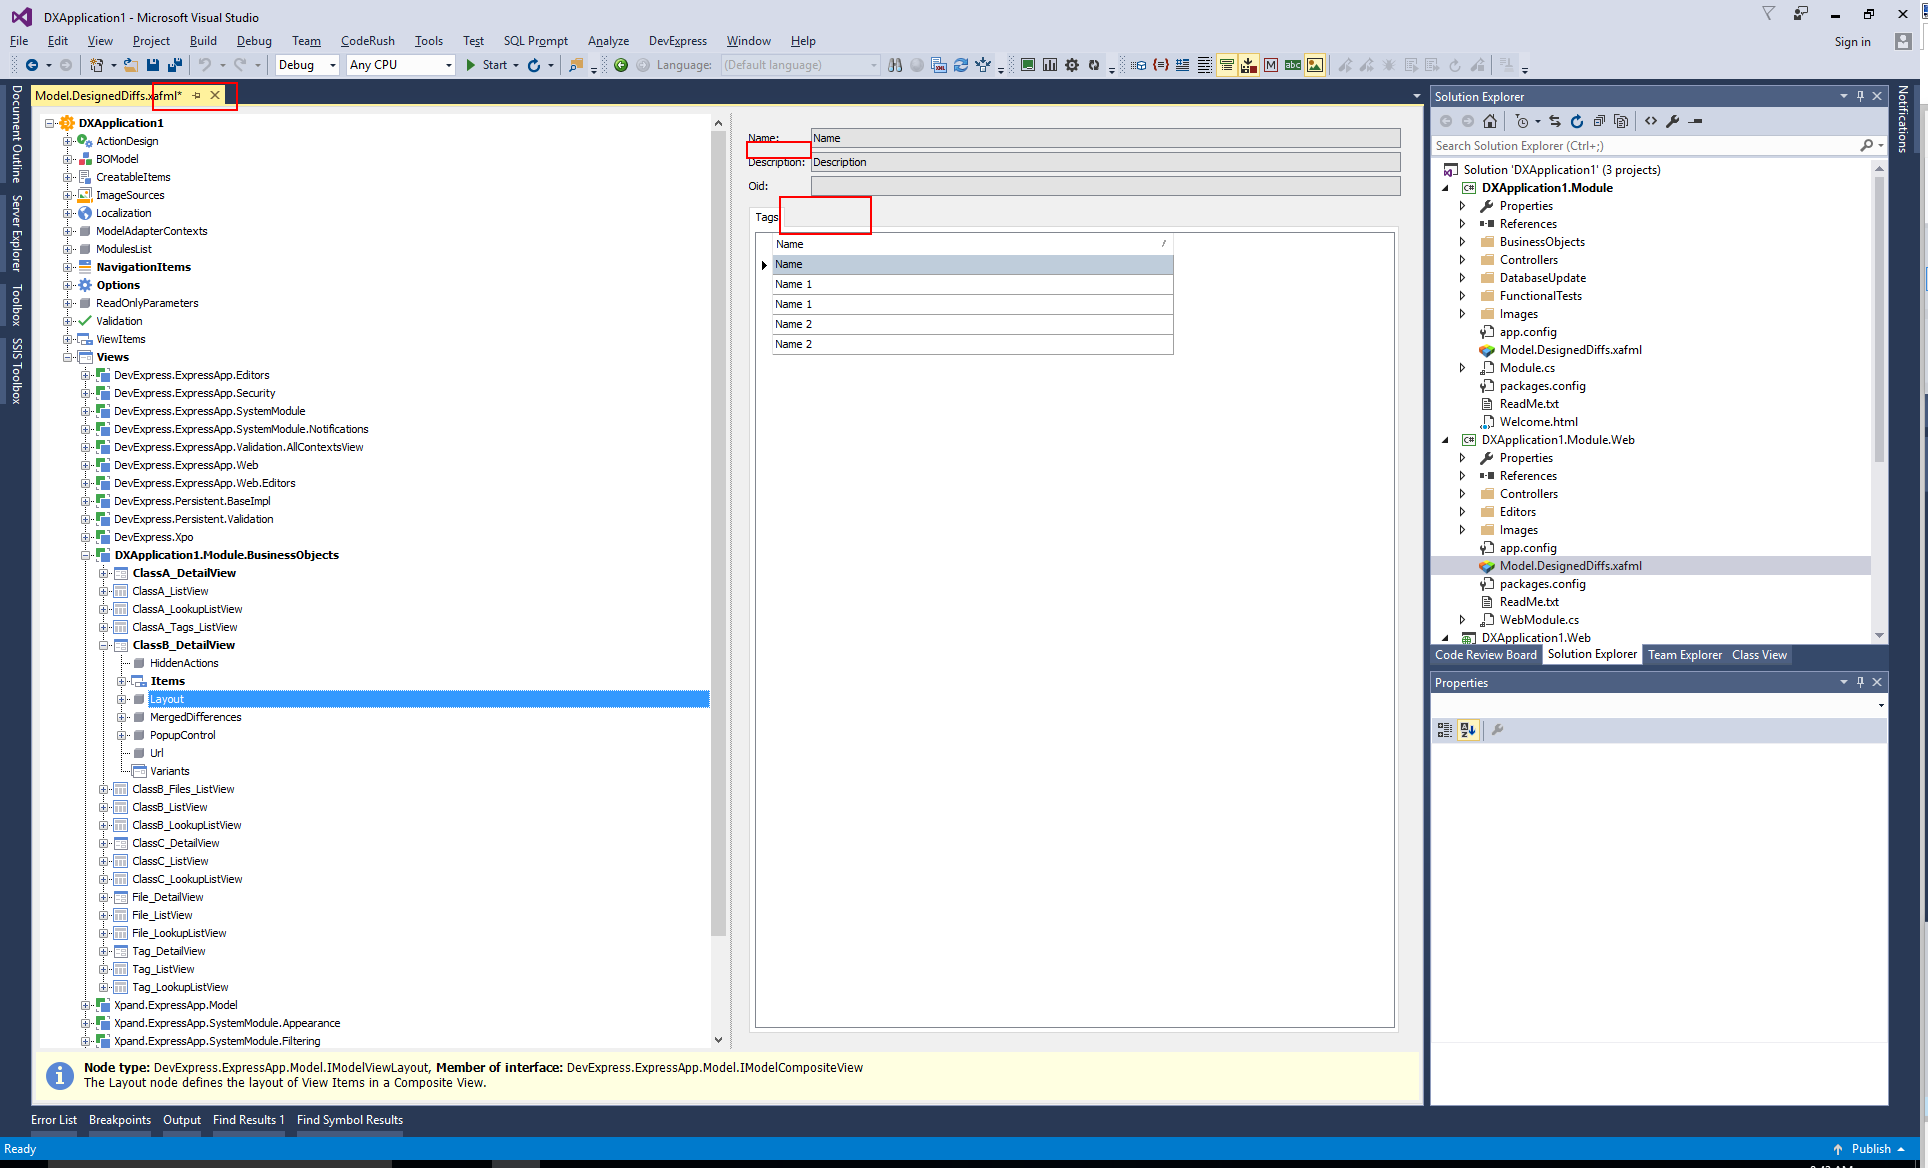Image resolution: width=1928 pixels, height=1168 pixels.
Task: Switch to the Team Explorer tab
Action: tap(1684, 655)
